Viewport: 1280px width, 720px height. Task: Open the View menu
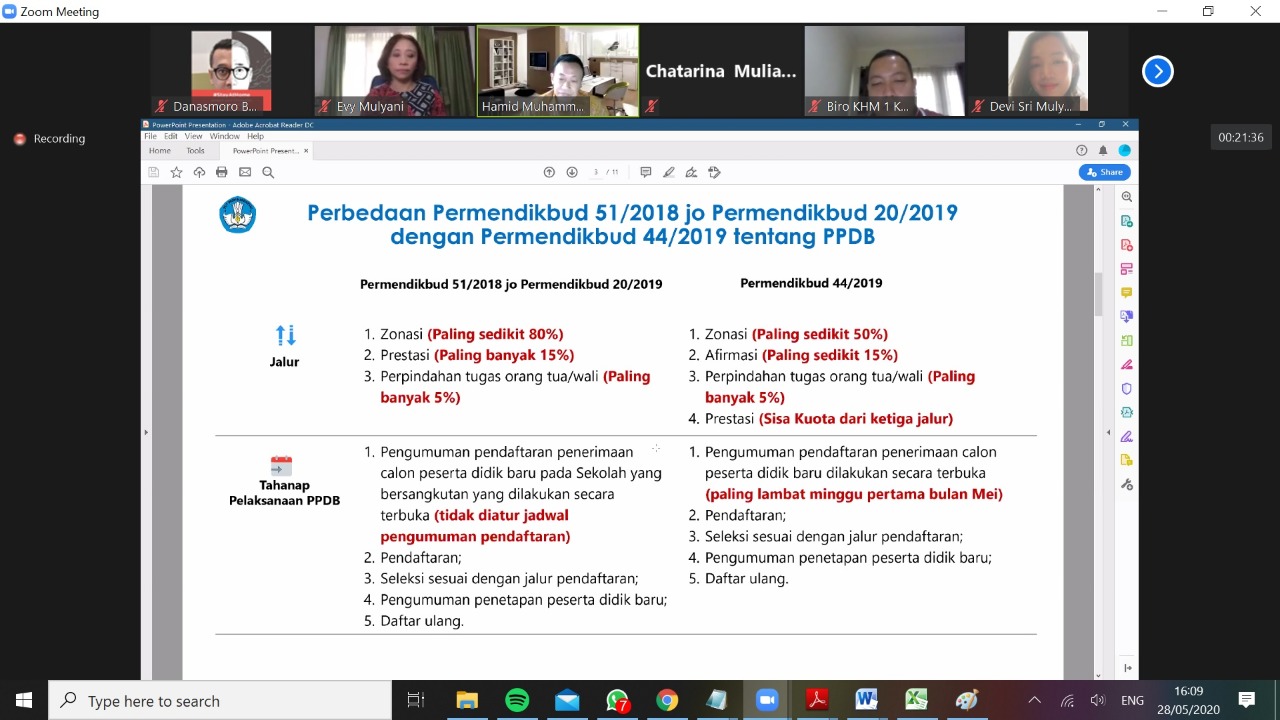193,136
